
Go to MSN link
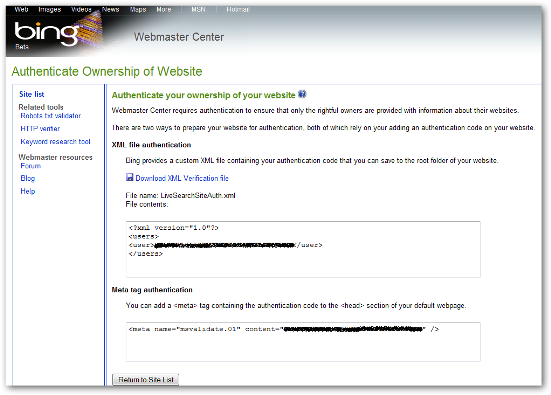(x=198, y=9)
